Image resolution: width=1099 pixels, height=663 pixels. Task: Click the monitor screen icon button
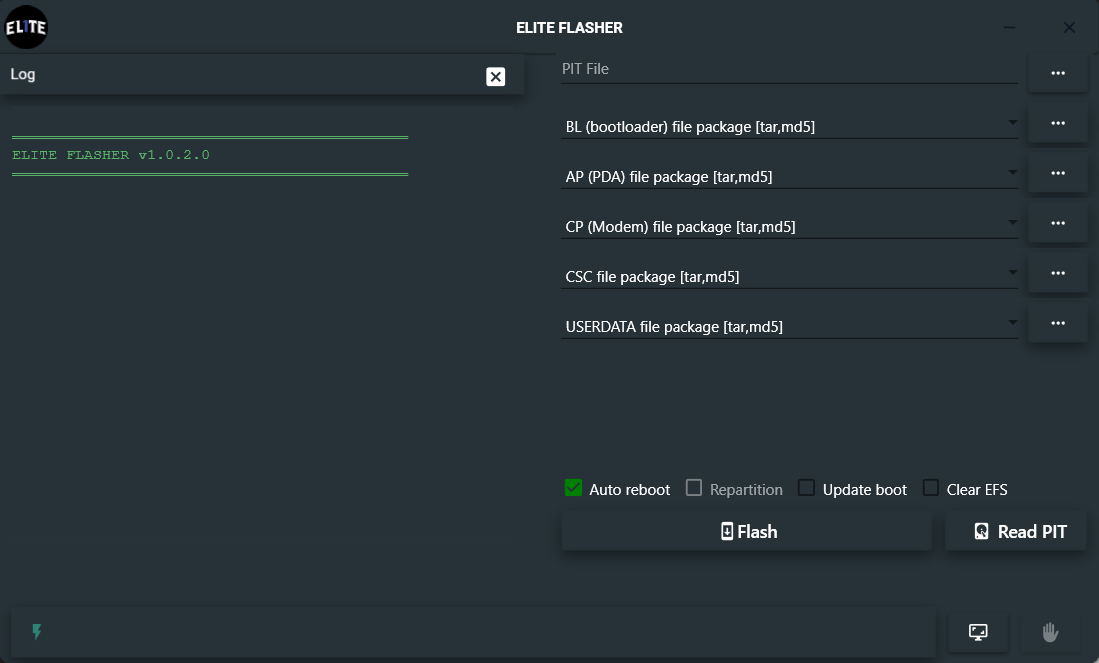[x=978, y=632]
